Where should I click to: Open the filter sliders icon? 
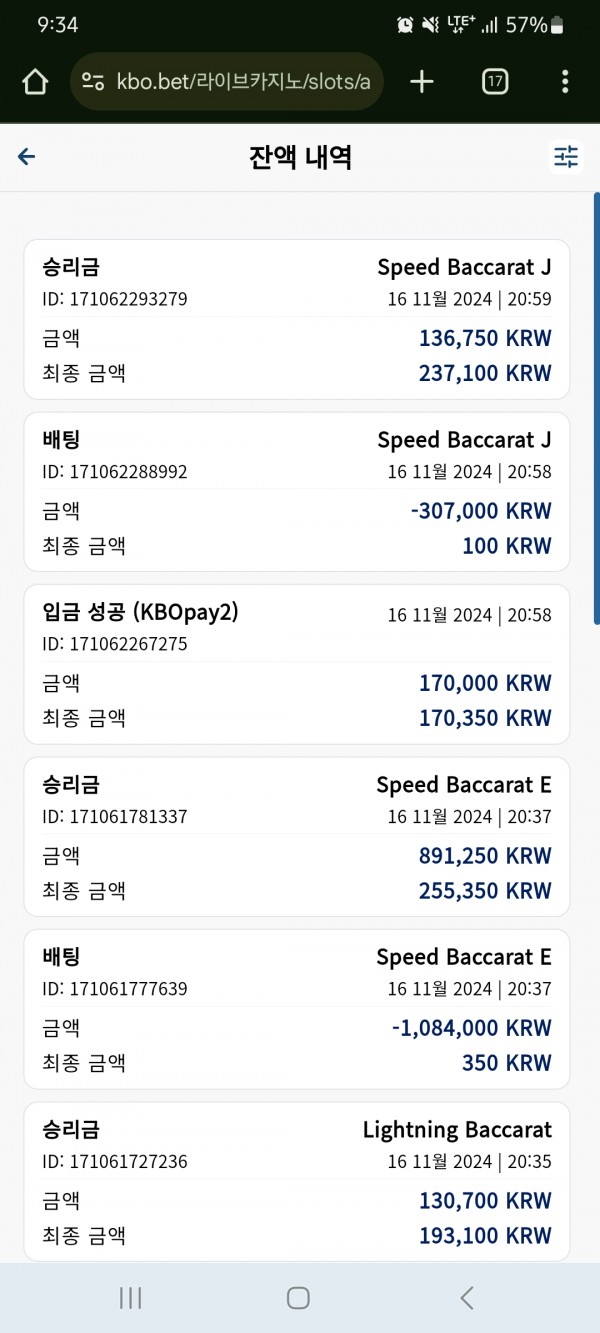point(566,157)
